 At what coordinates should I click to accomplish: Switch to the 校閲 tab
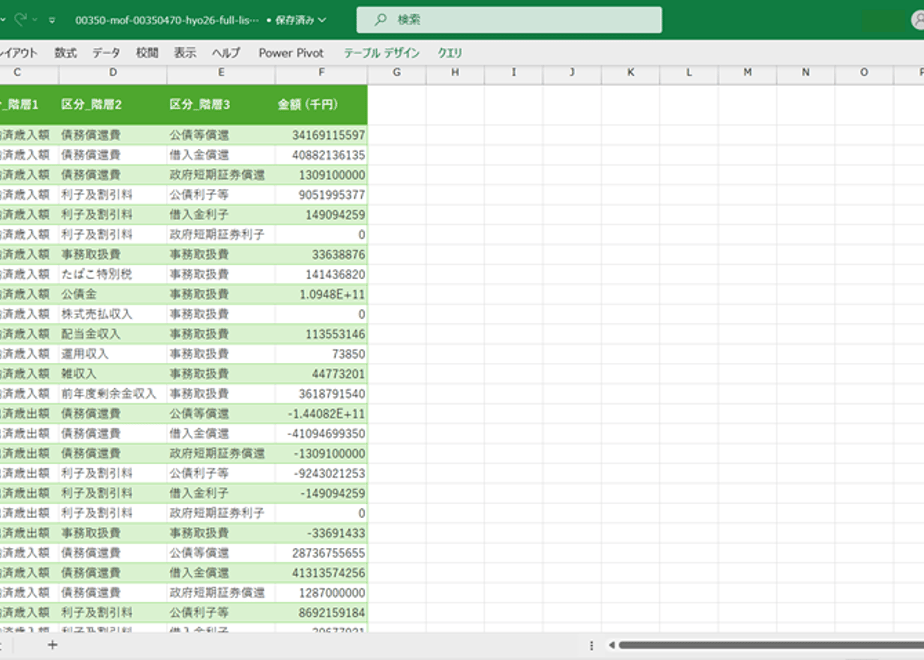click(147, 53)
